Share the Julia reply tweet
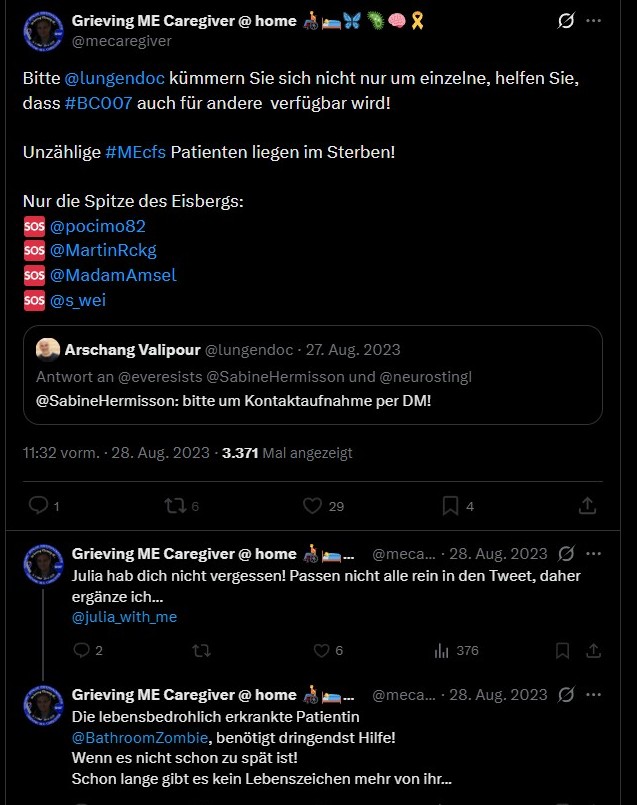The image size is (637, 805). tap(593, 651)
